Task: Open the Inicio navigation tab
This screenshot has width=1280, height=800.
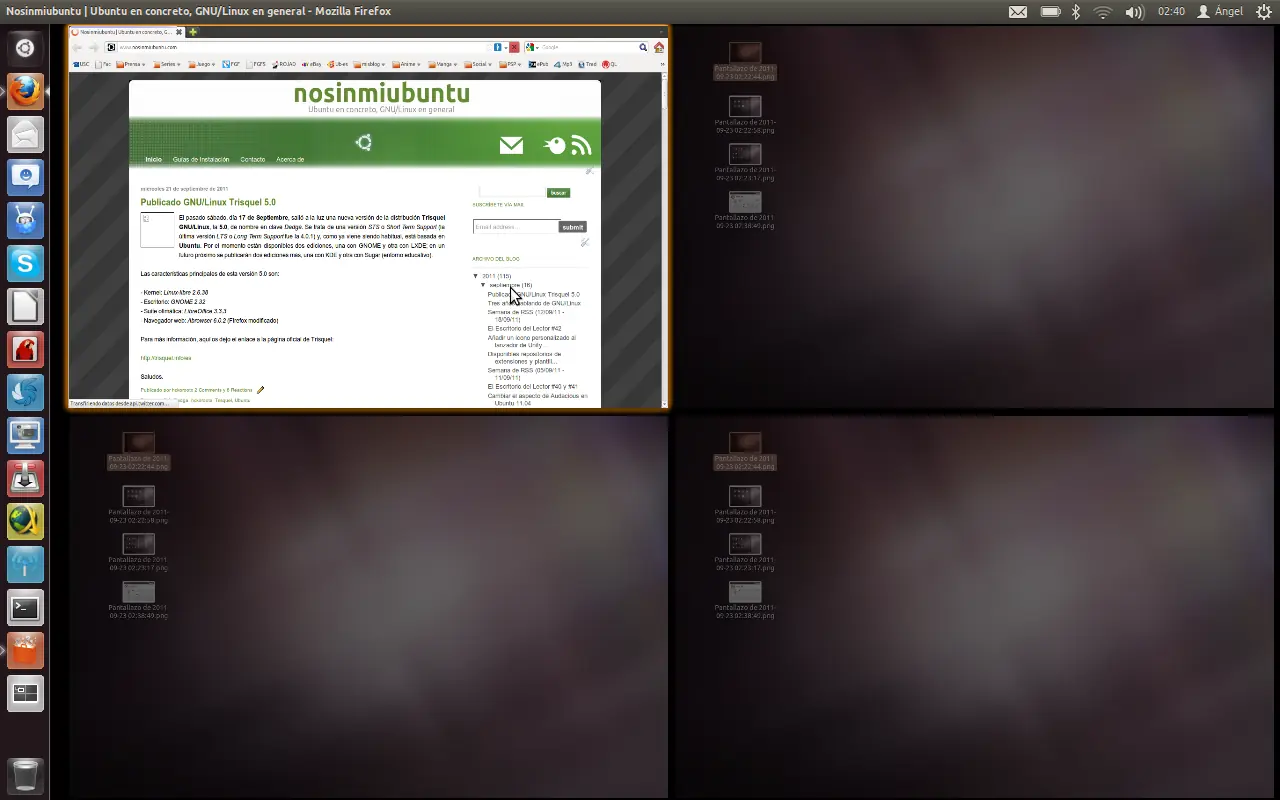Action: coord(153,160)
